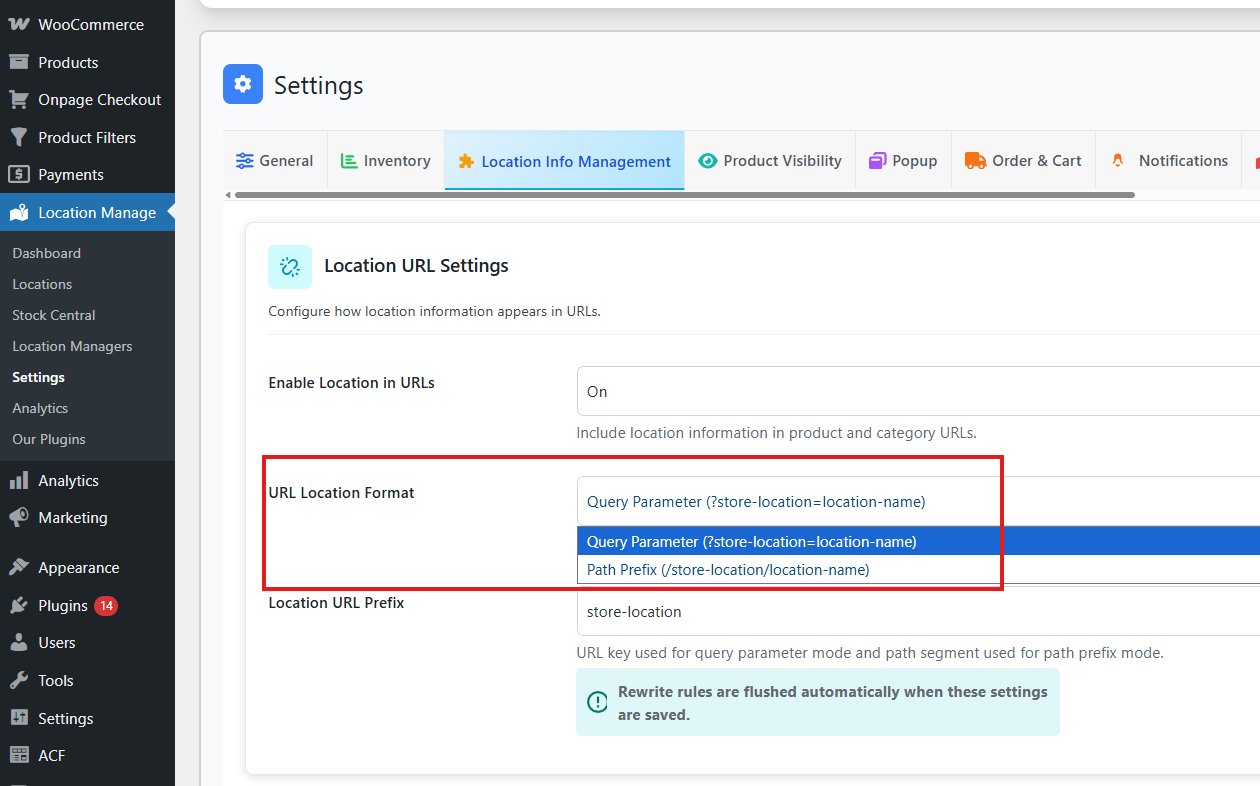Image resolution: width=1260 pixels, height=786 pixels.
Task: Go to the Notifications tab
Action: (1169, 160)
